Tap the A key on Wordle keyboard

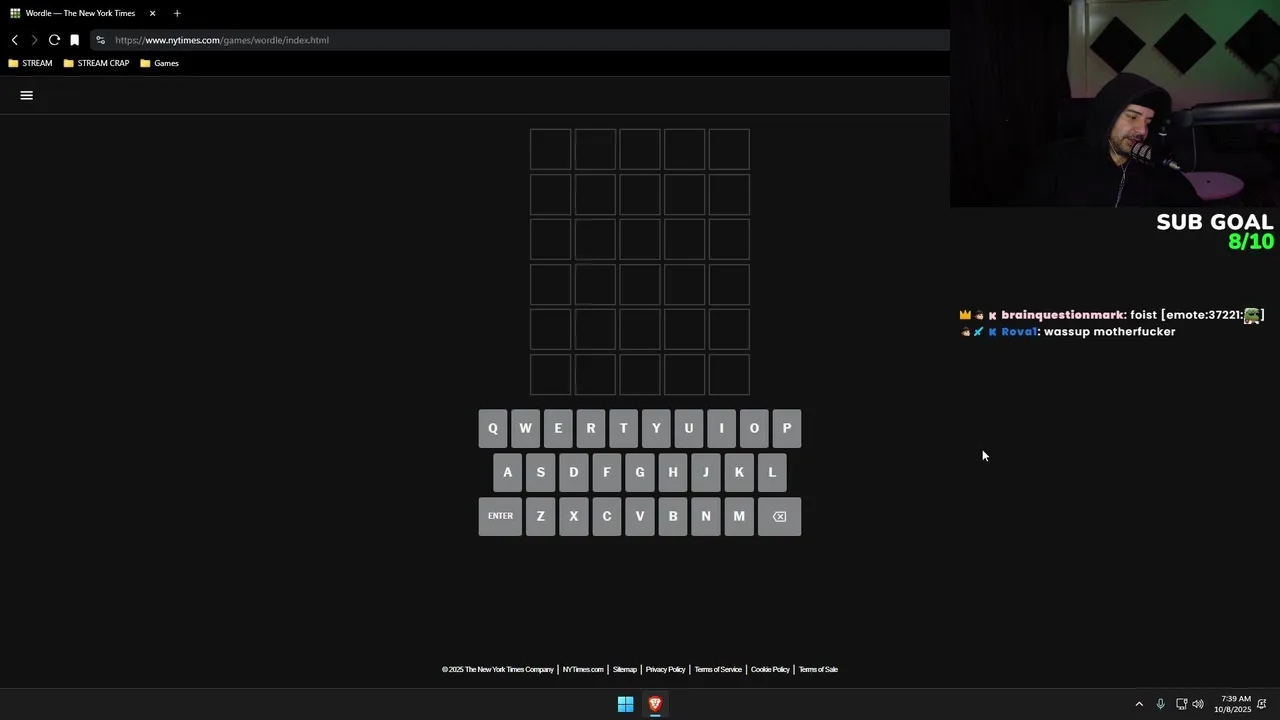click(x=507, y=472)
